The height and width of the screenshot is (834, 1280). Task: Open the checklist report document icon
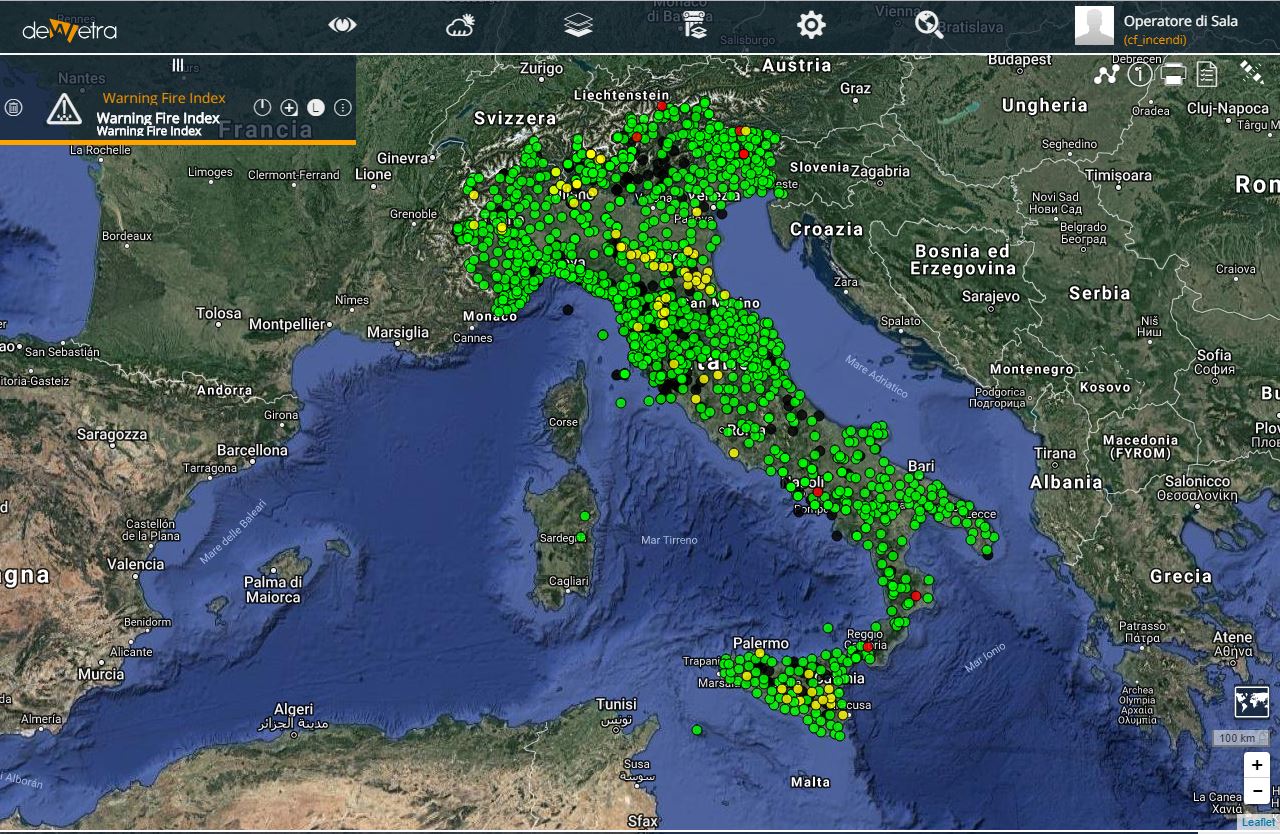click(1207, 74)
